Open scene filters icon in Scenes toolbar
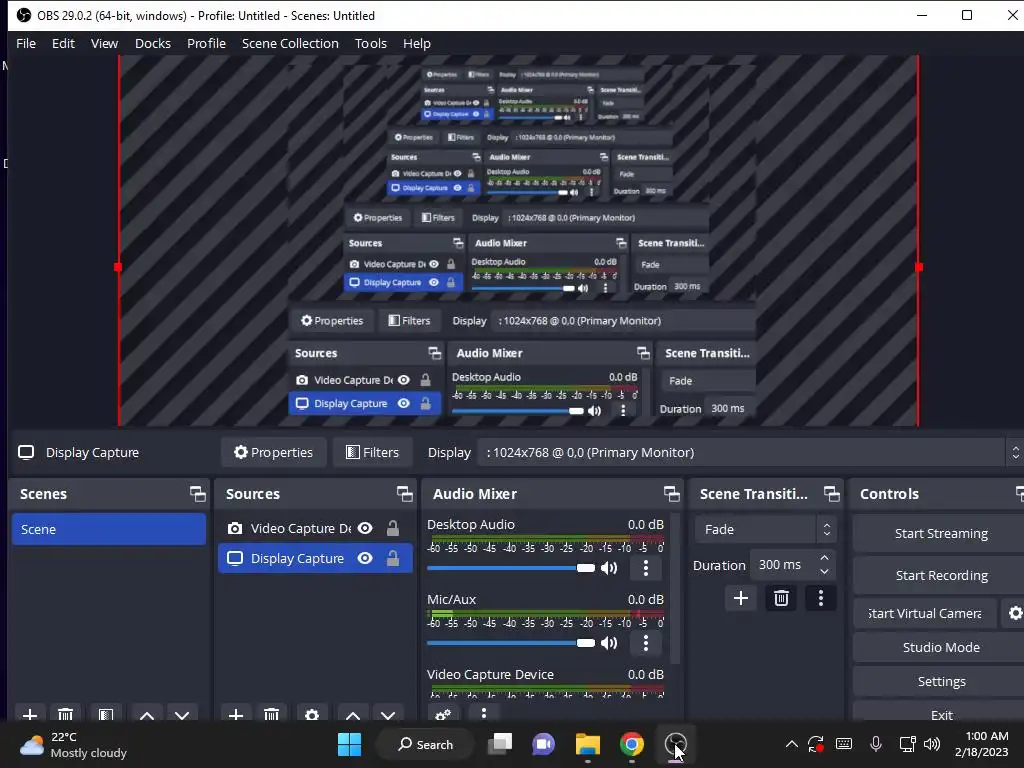This screenshot has width=1024, height=768. pos(106,714)
